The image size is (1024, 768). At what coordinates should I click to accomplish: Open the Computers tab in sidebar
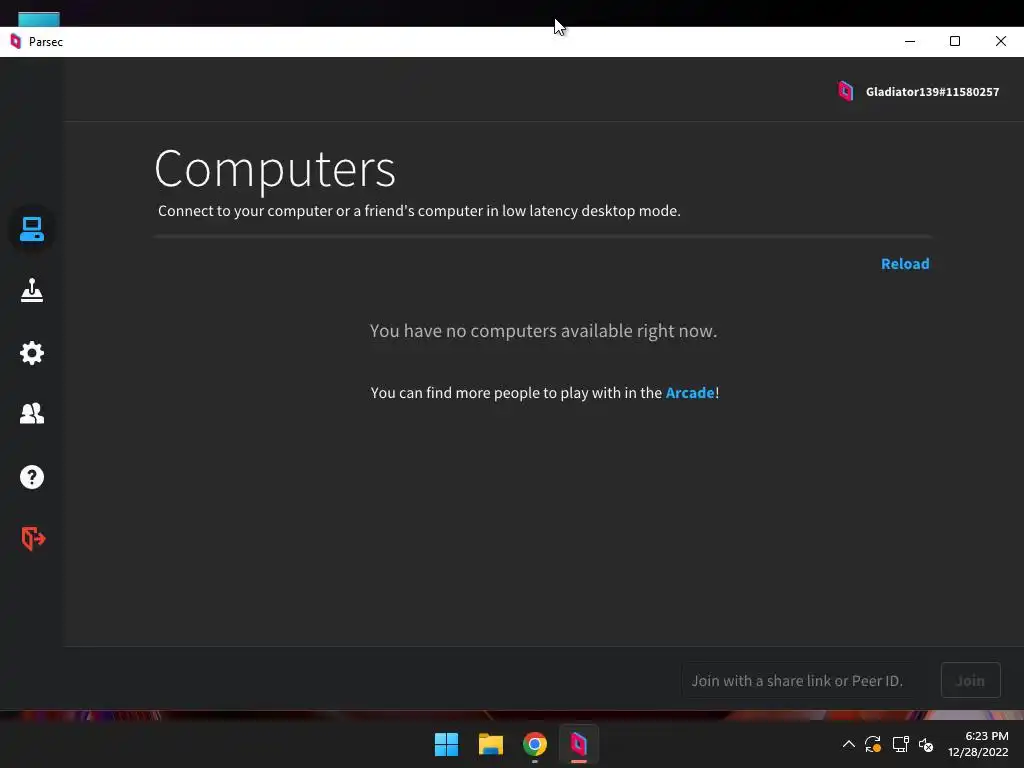[x=31, y=229]
